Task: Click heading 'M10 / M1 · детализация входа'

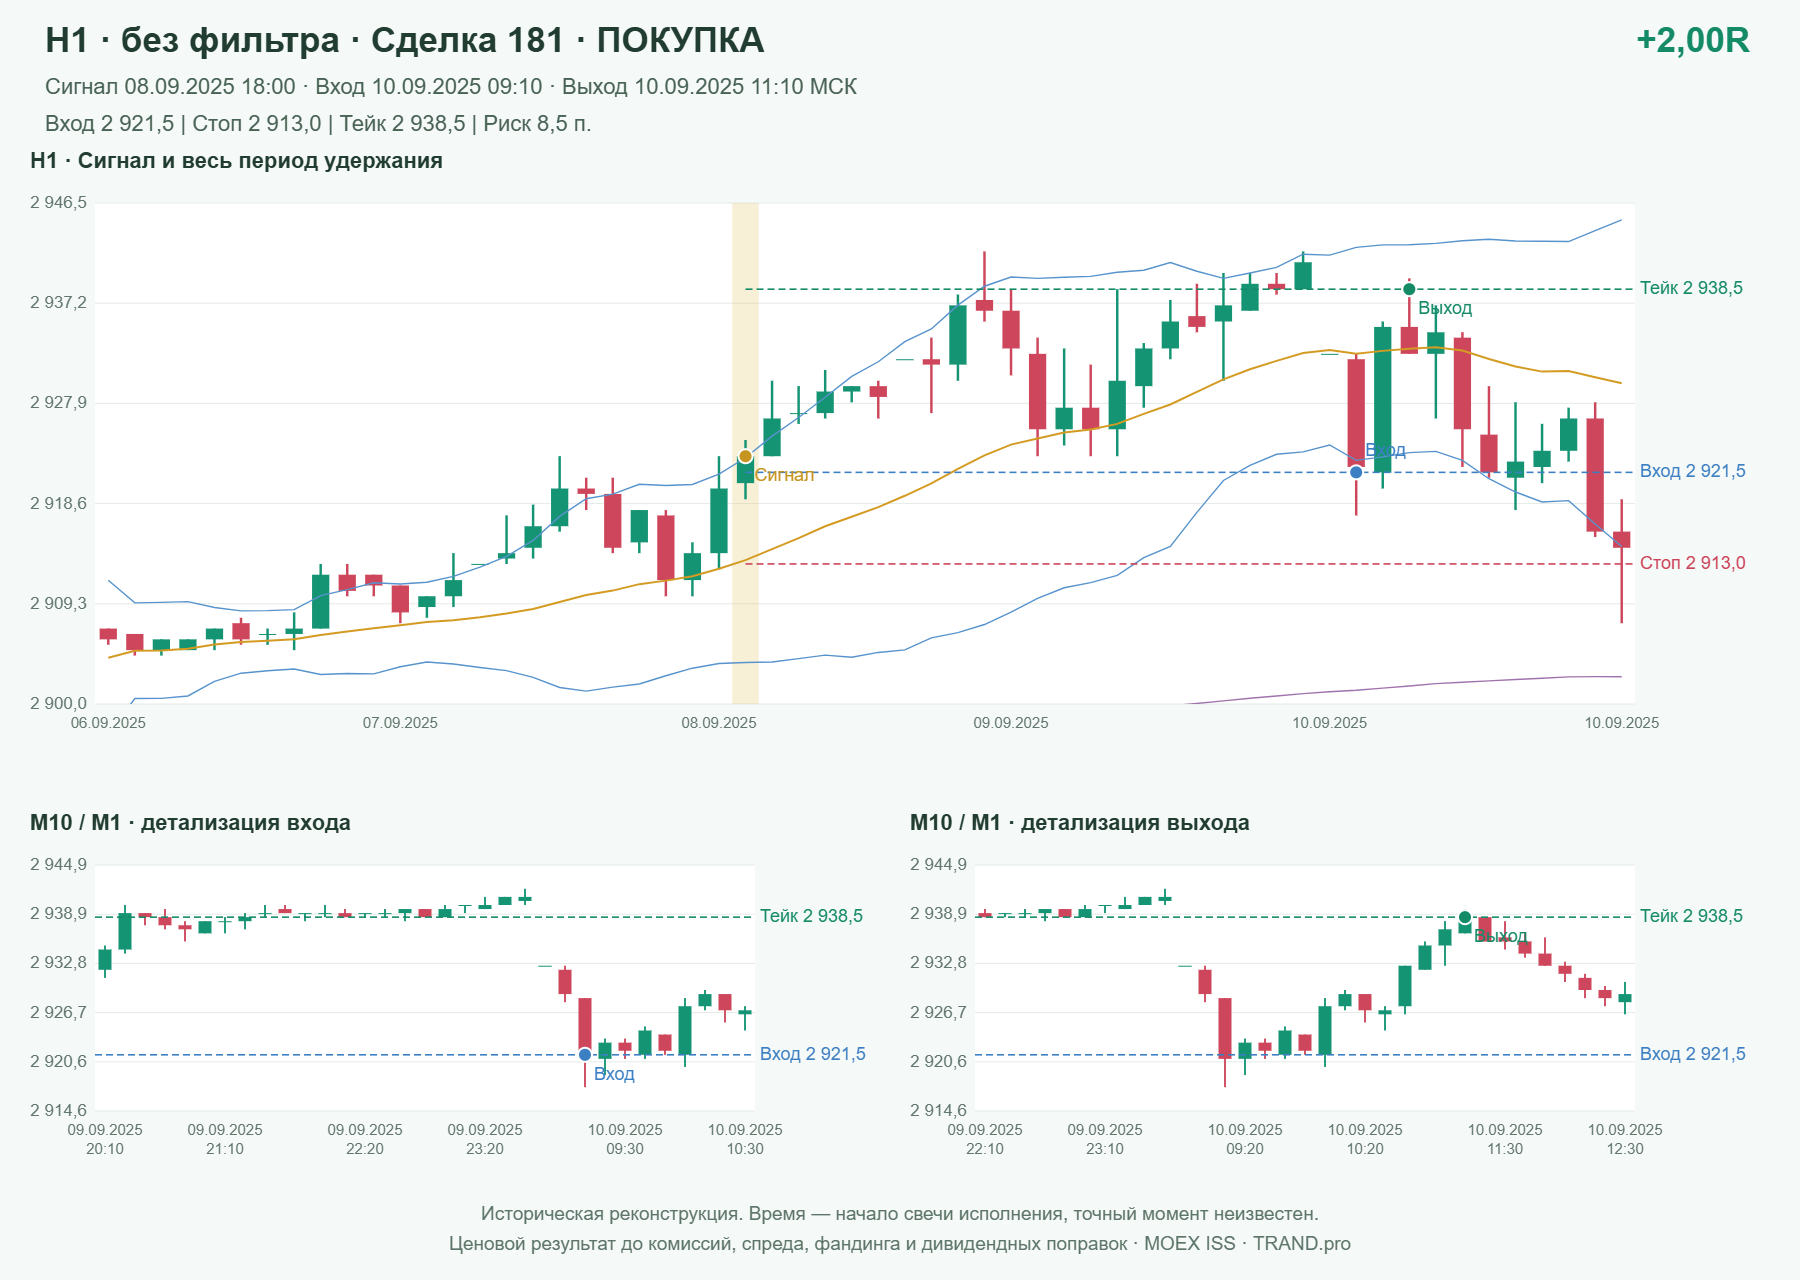Action: click(190, 823)
